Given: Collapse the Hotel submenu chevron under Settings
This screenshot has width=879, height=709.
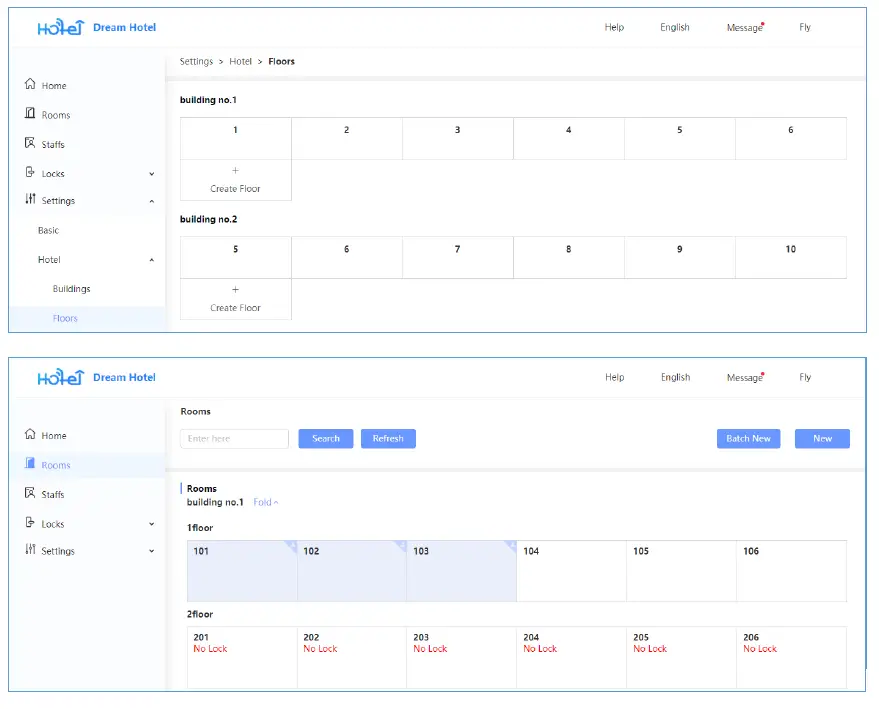Looking at the screenshot, I should (x=152, y=260).
